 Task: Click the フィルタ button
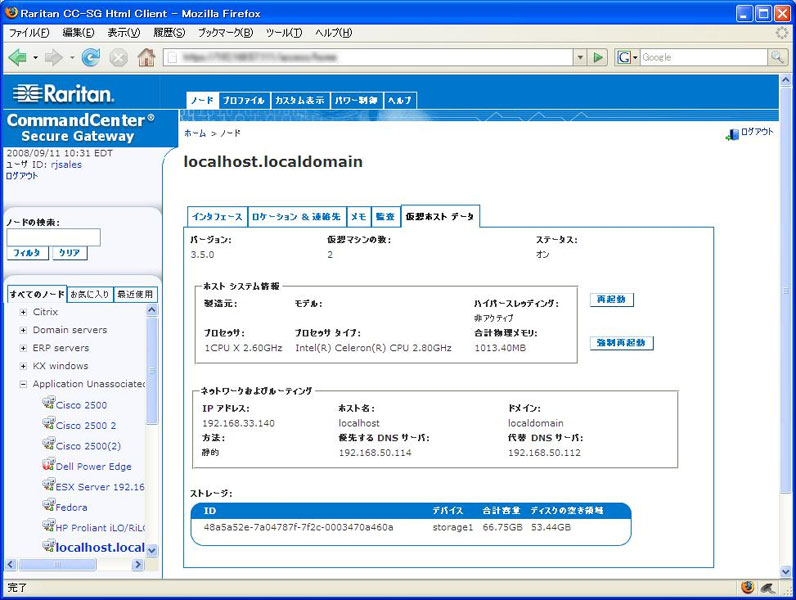(x=27, y=253)
